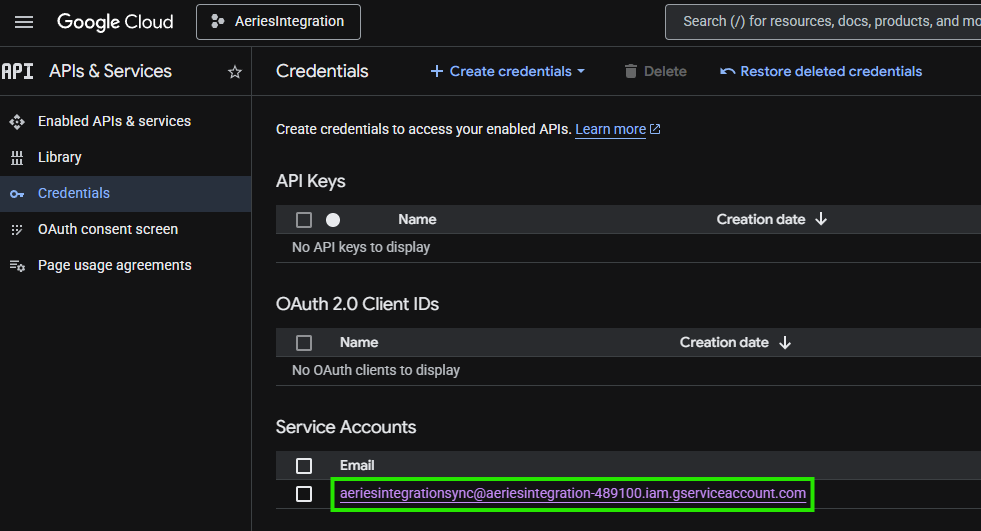981x531 pixels.
Task: Open the AeriesIntegration project picker
Action: pos(278,22)
